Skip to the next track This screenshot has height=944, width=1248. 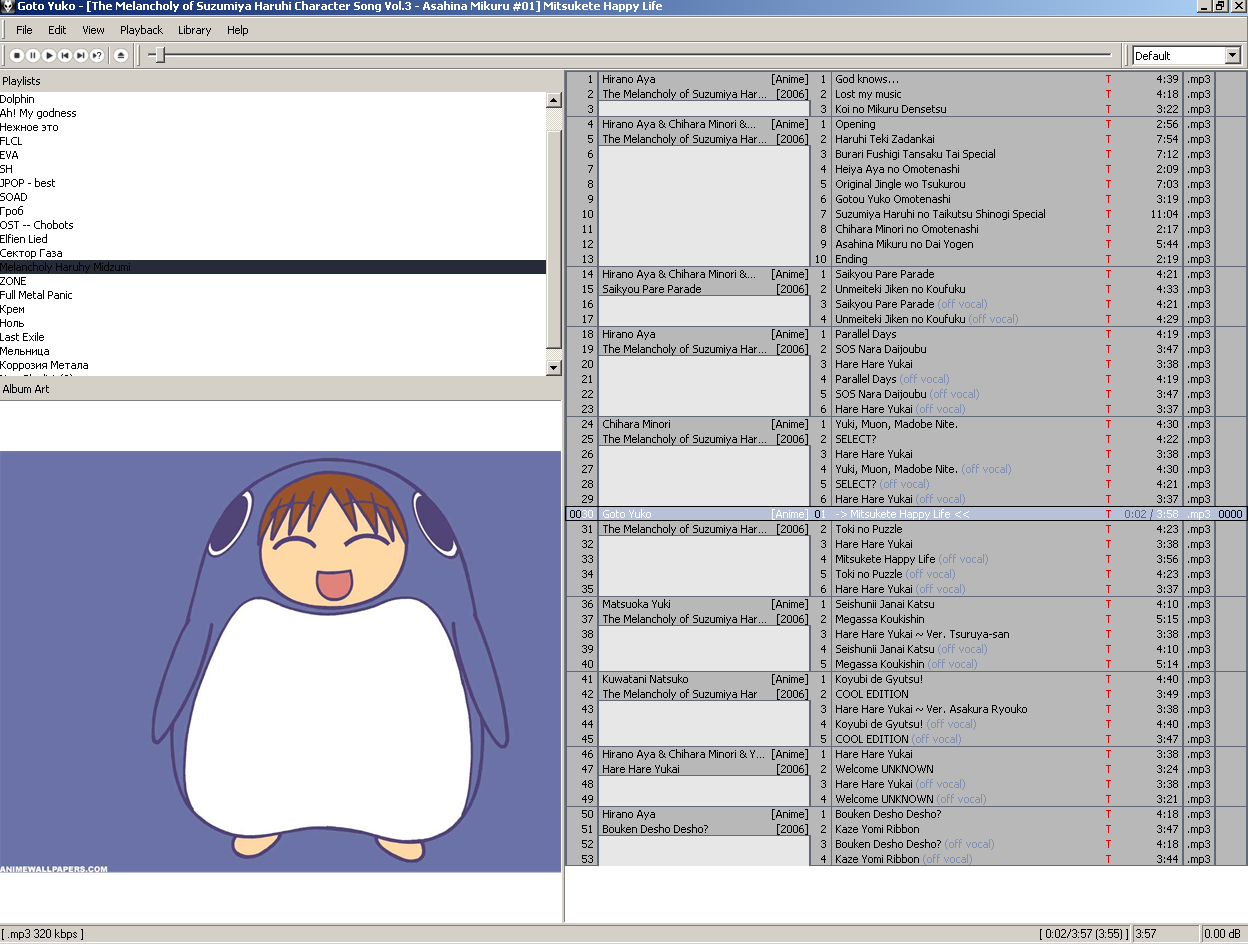[81, 56]
